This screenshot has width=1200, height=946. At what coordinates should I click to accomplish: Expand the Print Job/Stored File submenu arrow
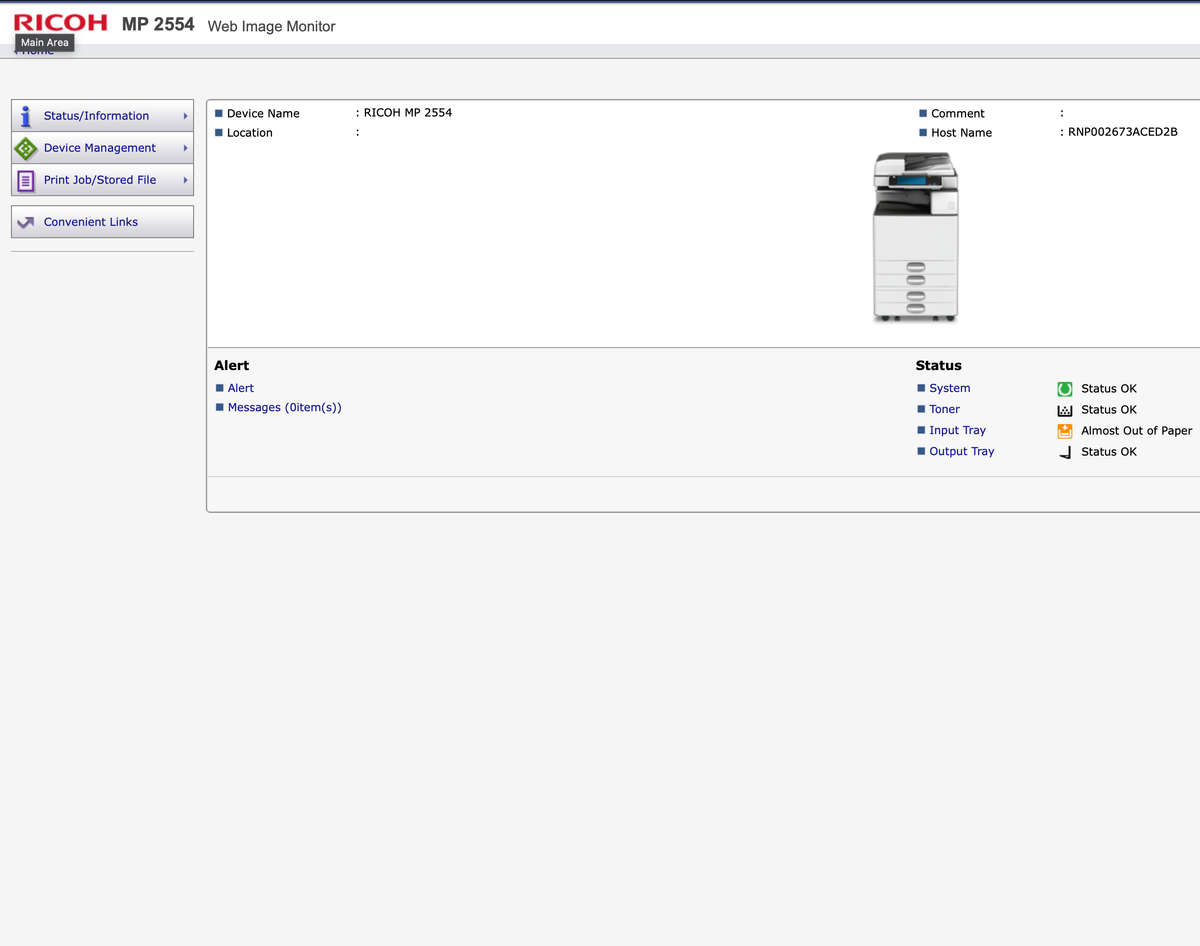click(185, 180)
